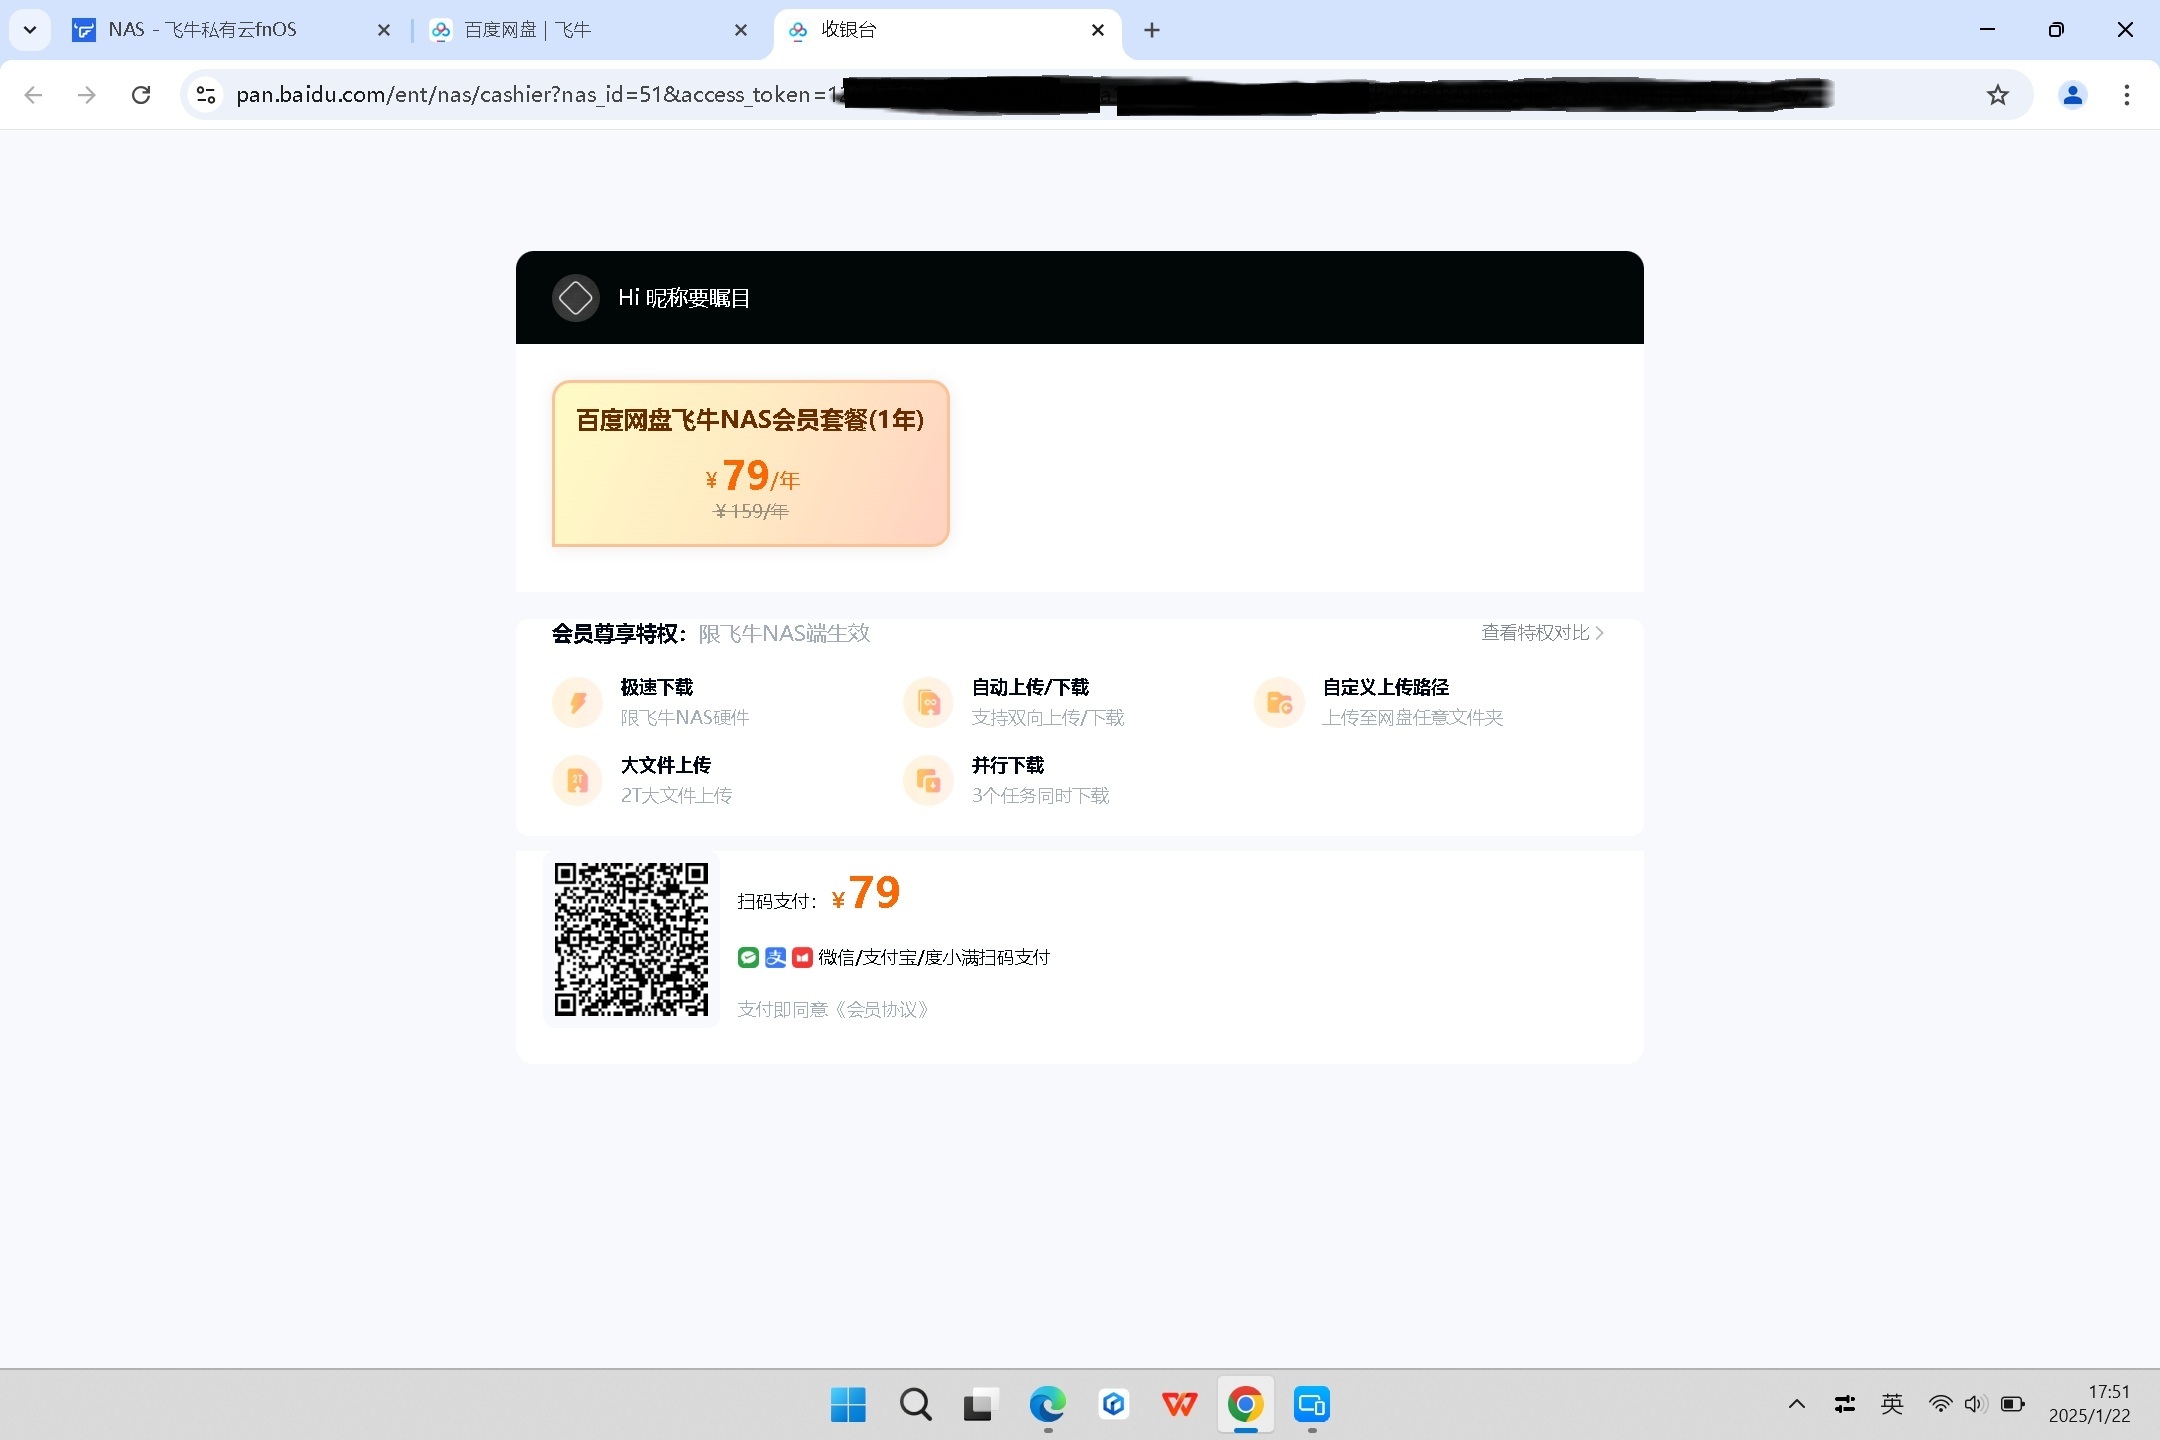The image size is (2160, 1440).
Task: Close the NAS - 飞牛私有云fnOS tab
Action: tap(383, 30)
